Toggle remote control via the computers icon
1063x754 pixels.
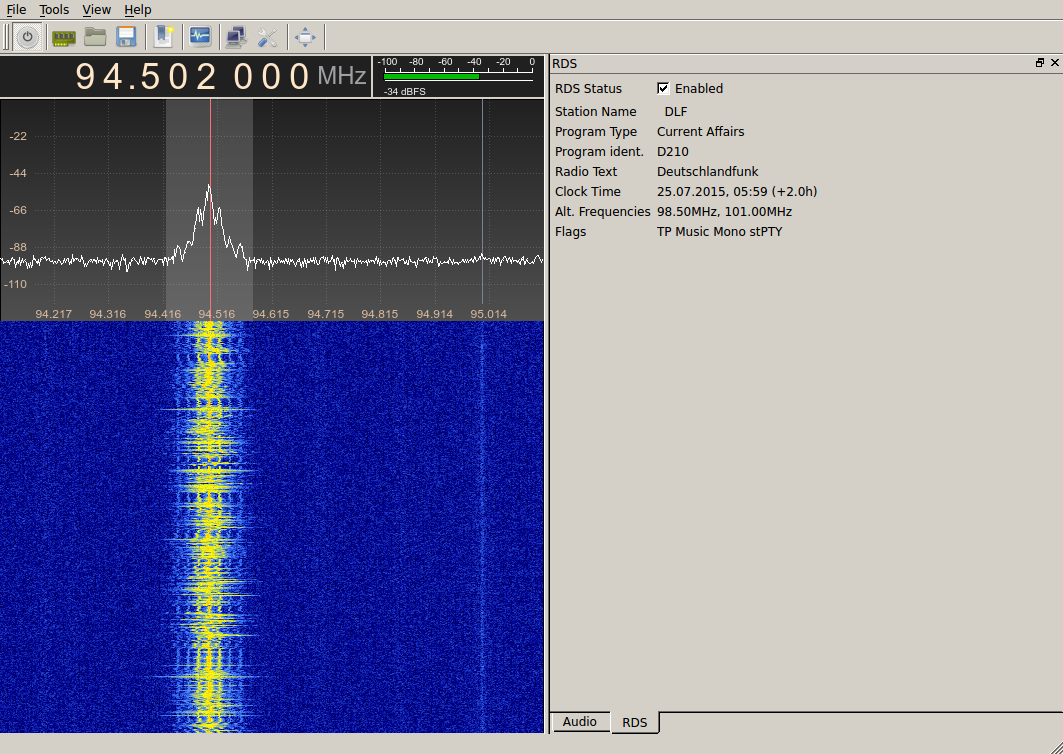[236, 38]
